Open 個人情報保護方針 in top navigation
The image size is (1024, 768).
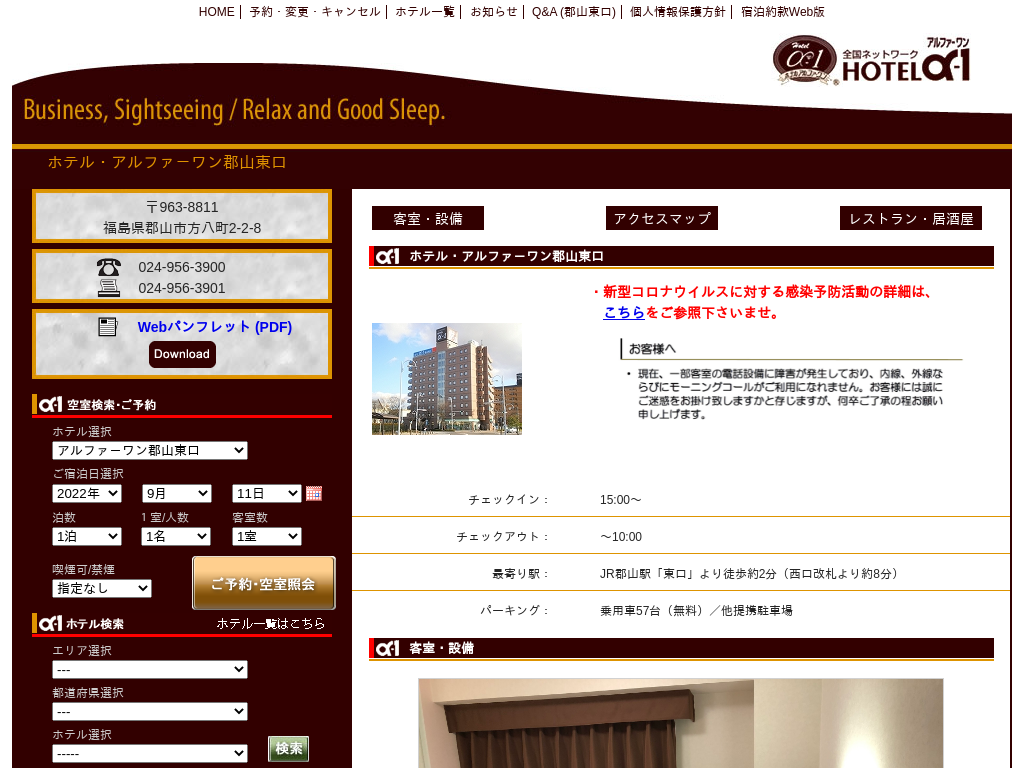pos(677,12)
